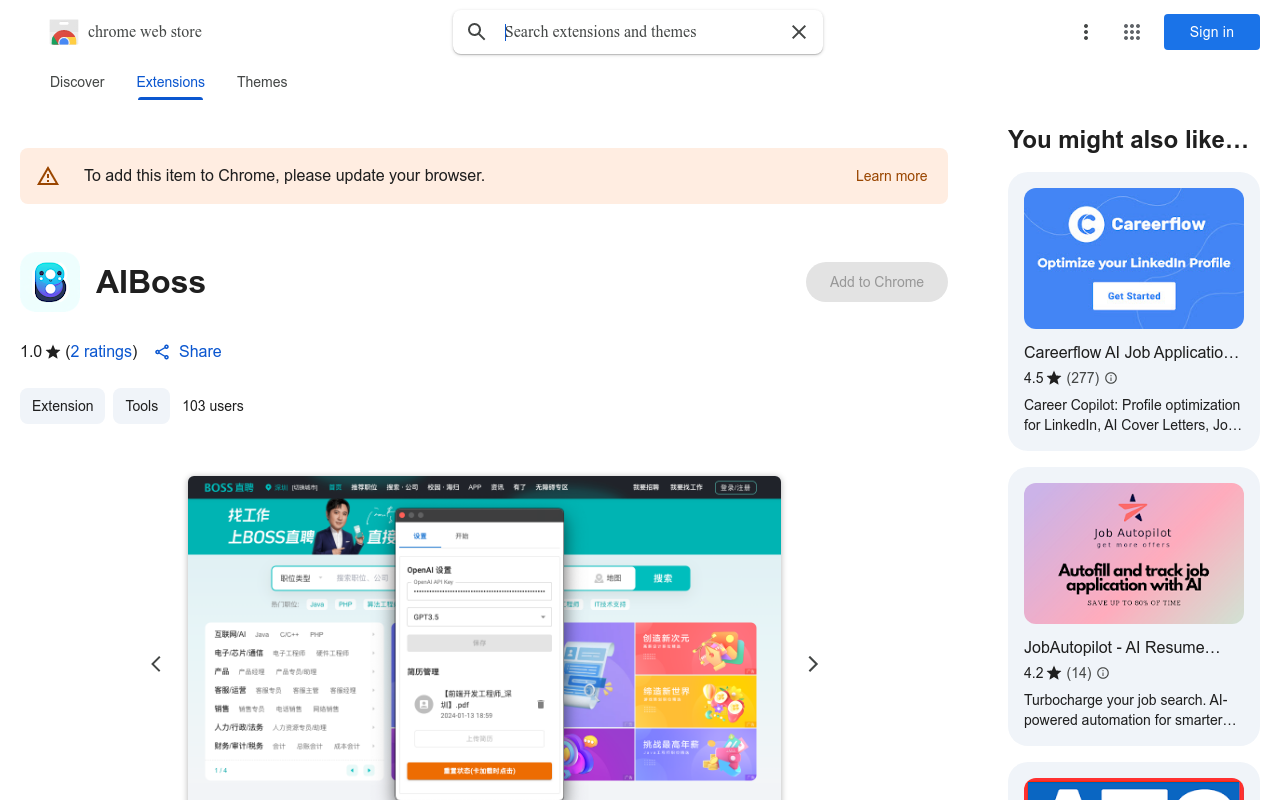The image size is (1280, 800).
Task: Select the Extension category chip
Action: [62, 406]
